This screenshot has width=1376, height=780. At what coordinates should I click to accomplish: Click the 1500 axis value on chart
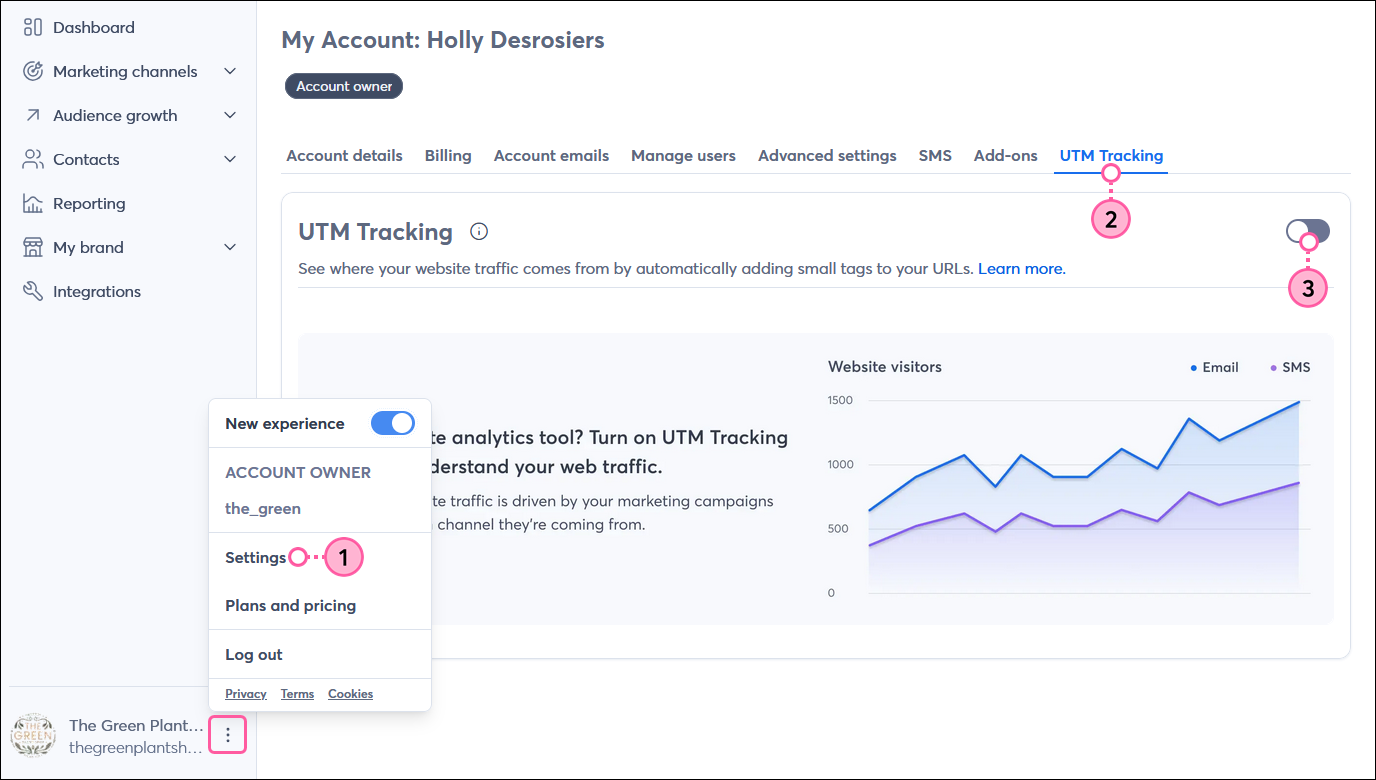(841, 400)
